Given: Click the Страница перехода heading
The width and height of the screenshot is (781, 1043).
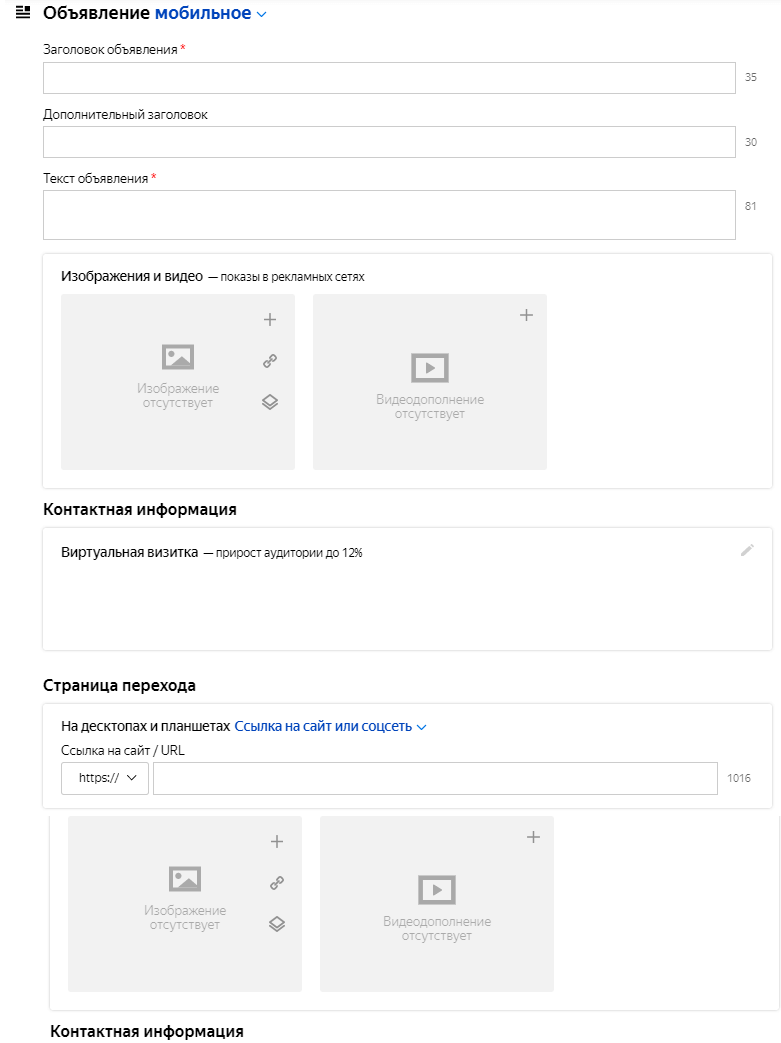Looking at the screenshot, I should (x=119, y=685).
